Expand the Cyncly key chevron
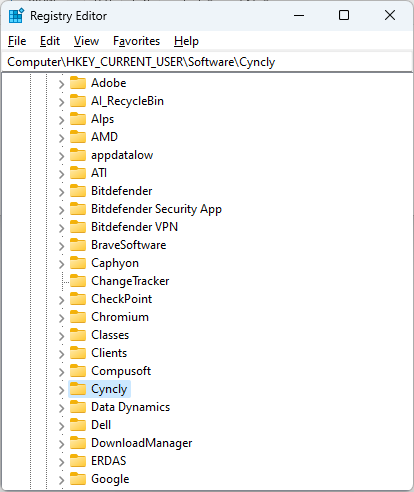This screenshot has width=414, height=492. pyautogui.click(x=61, y=390)
